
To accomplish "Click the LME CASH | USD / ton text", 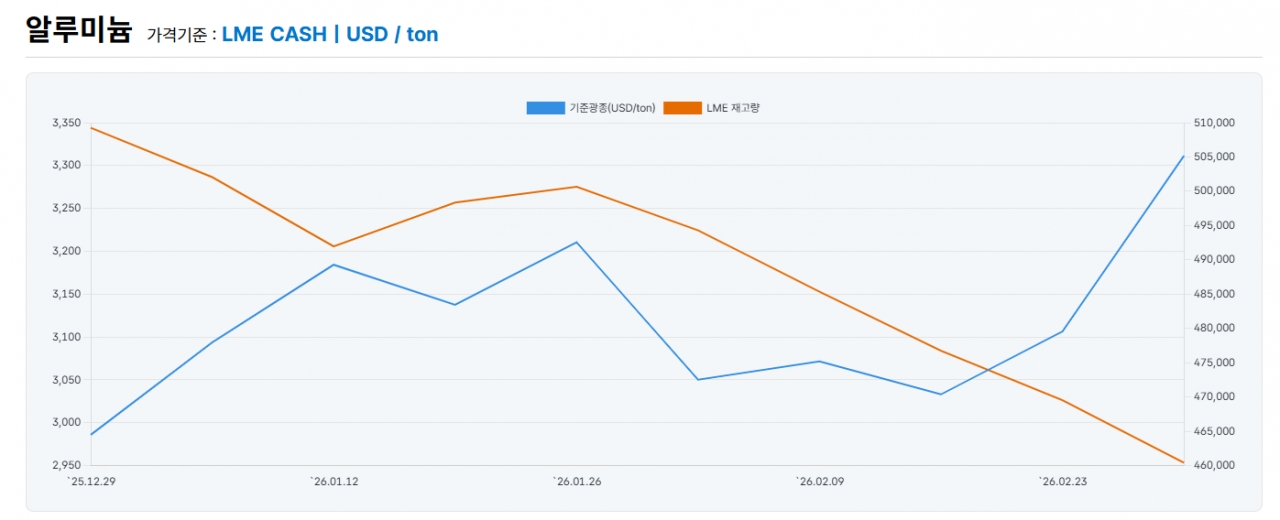I will tap(330, 34).
